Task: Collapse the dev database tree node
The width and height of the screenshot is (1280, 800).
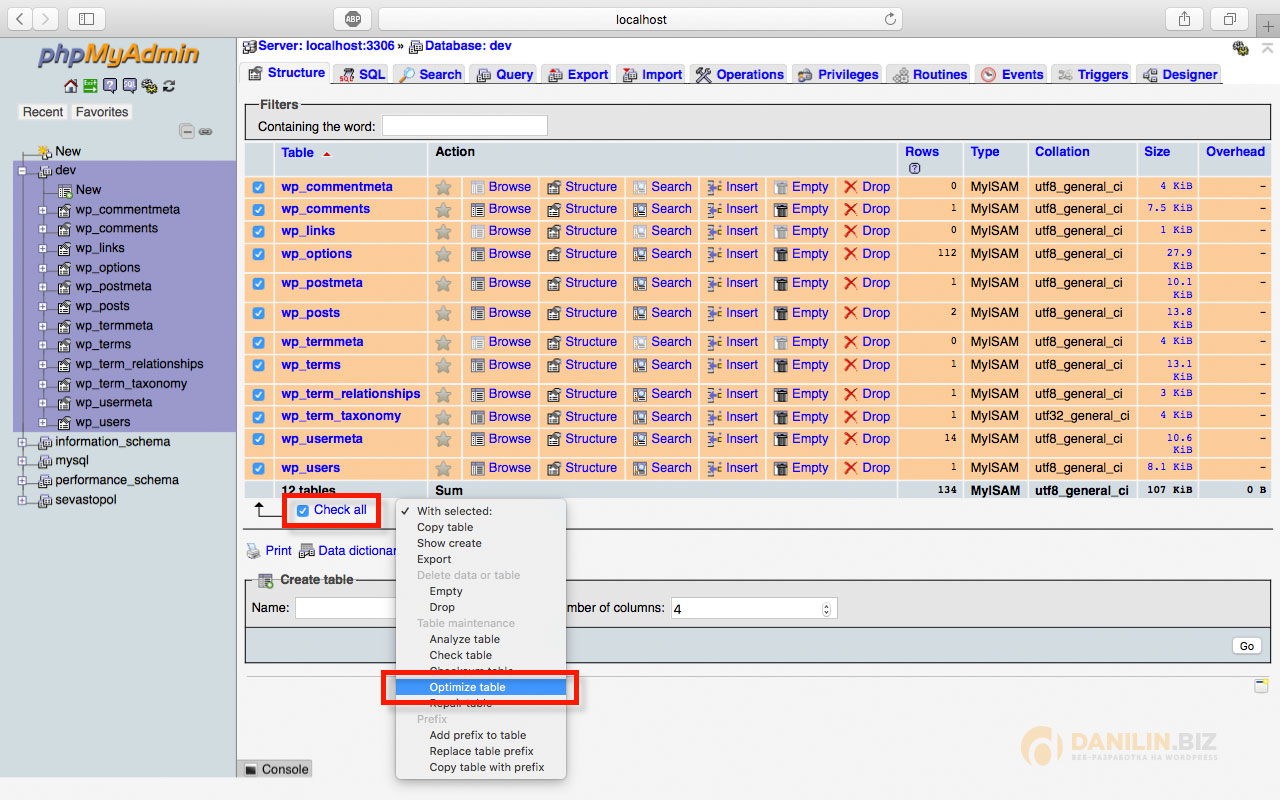Action: click(x=22, y=171)
